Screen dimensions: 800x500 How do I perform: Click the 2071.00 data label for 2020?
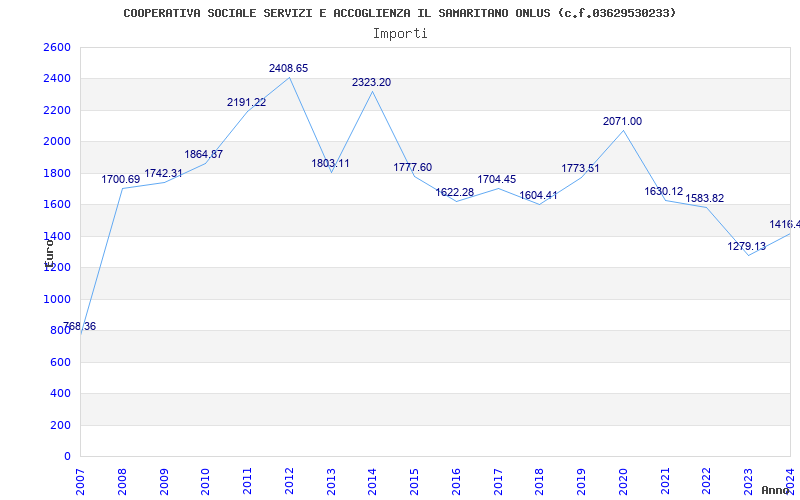click(x=622, y=121)
